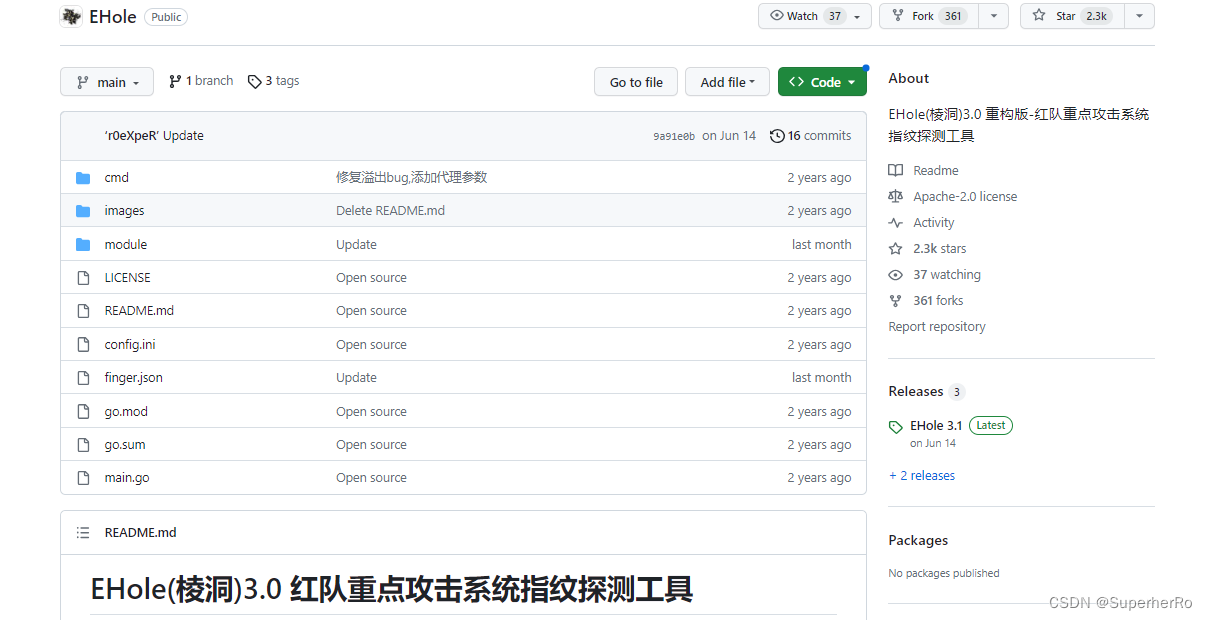The image size is (1207, 620).
Task: Open the cmd folder icon
Action: 84,177
